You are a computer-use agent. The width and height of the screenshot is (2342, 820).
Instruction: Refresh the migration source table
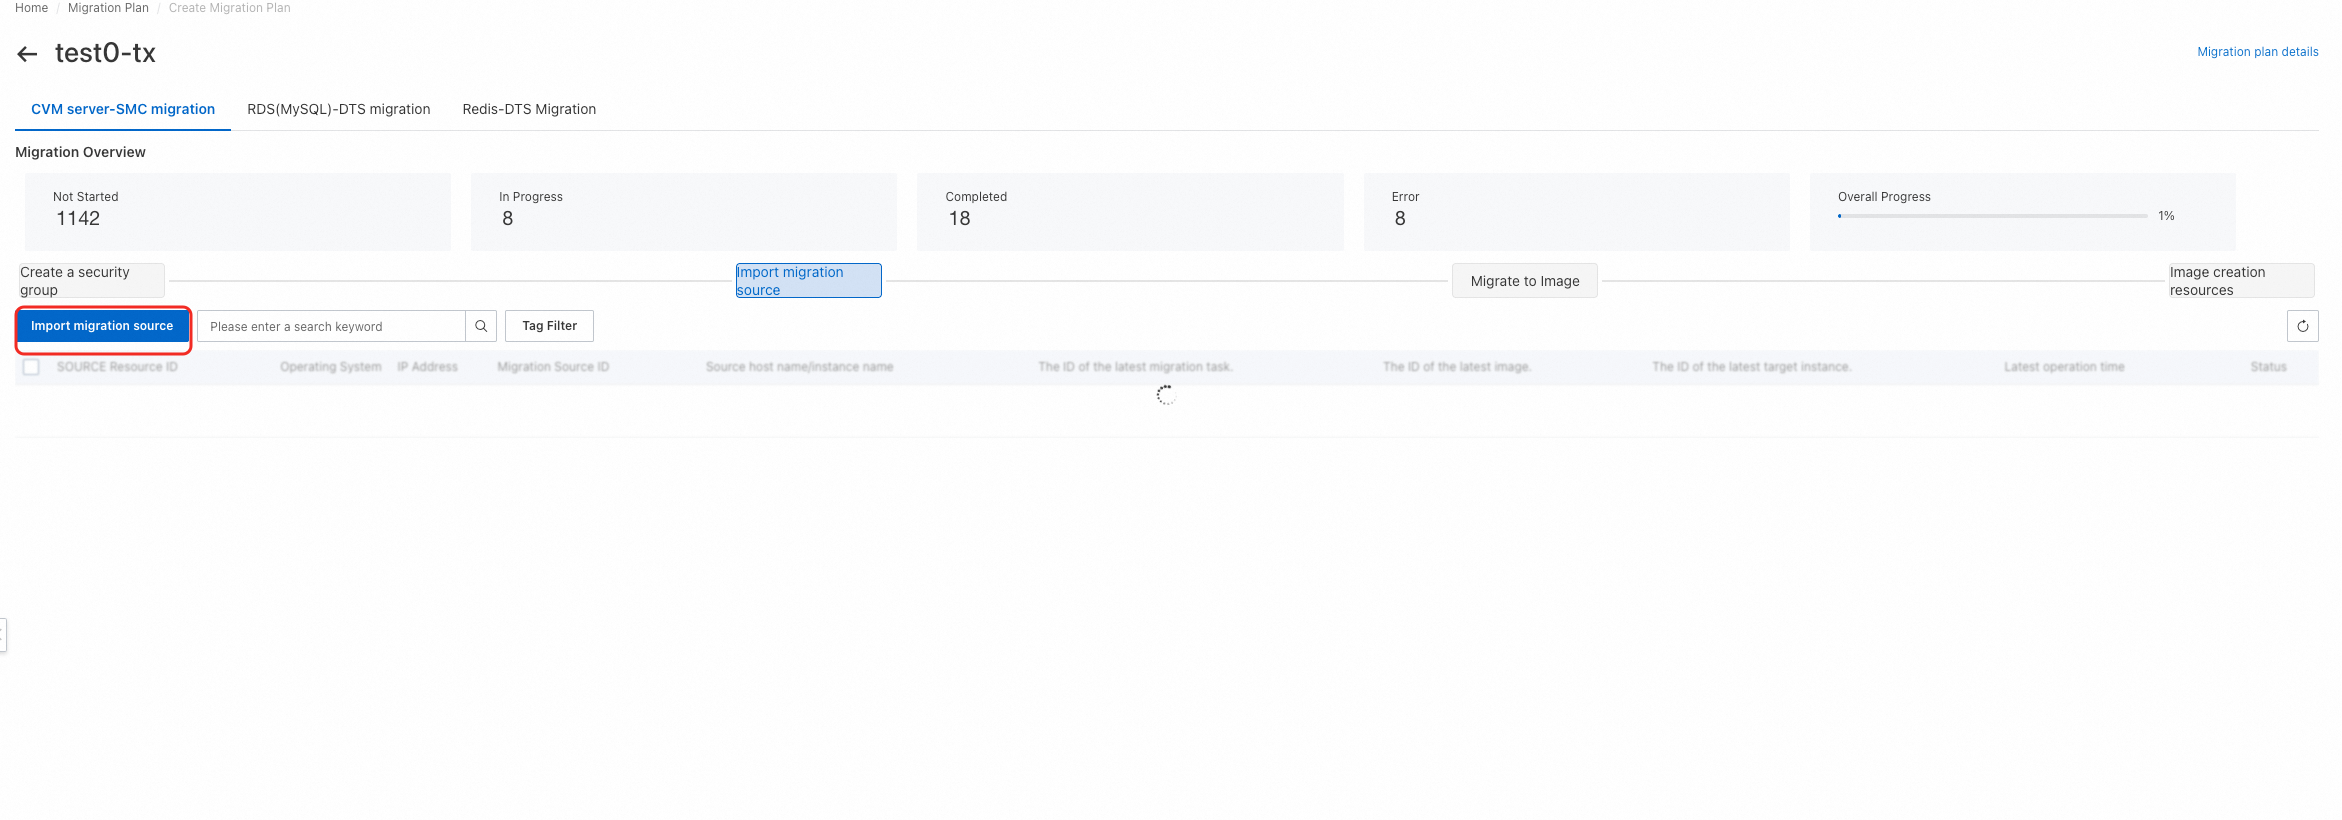pos(2302,326)
